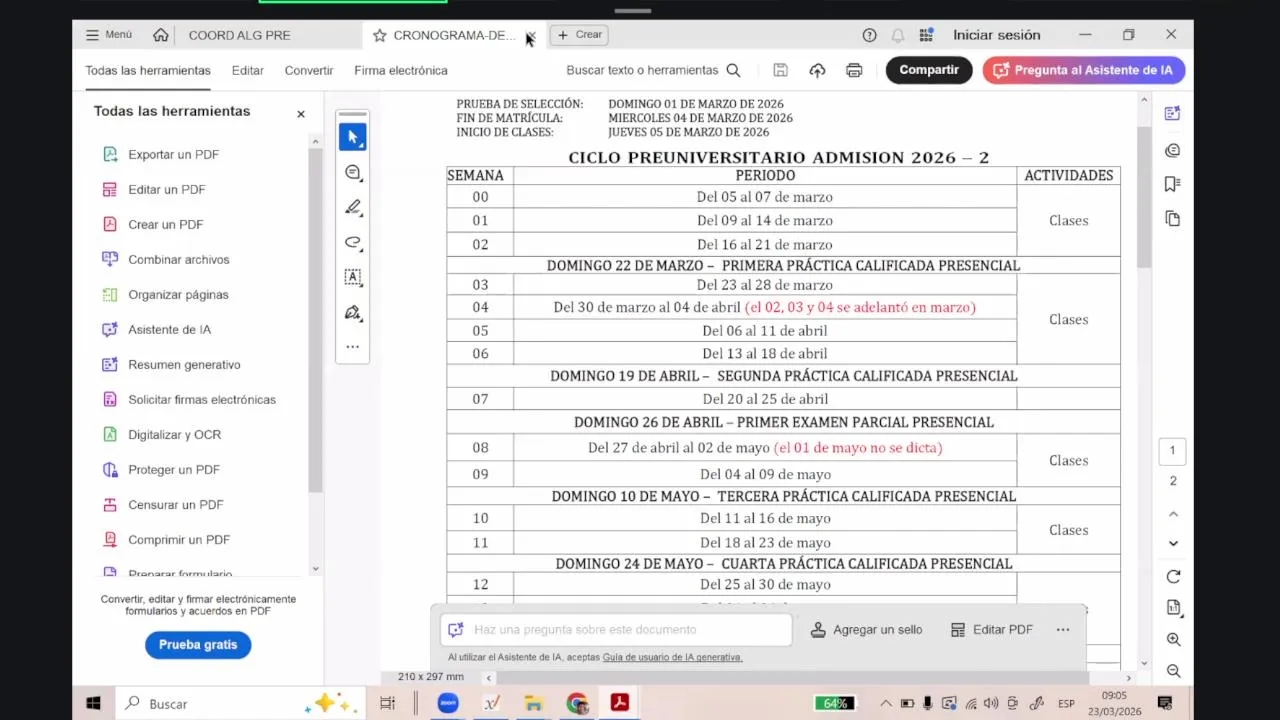Switch to the COORD ALG PRE tab
1280x720 pixels.
(x=240, y=35)
